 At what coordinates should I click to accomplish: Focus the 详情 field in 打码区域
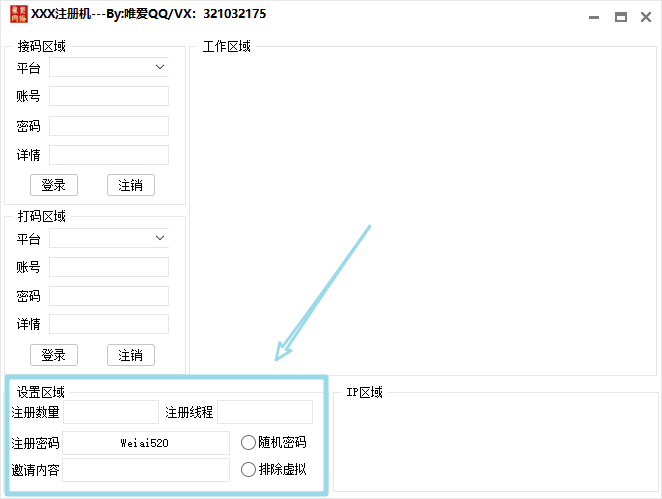109,324
